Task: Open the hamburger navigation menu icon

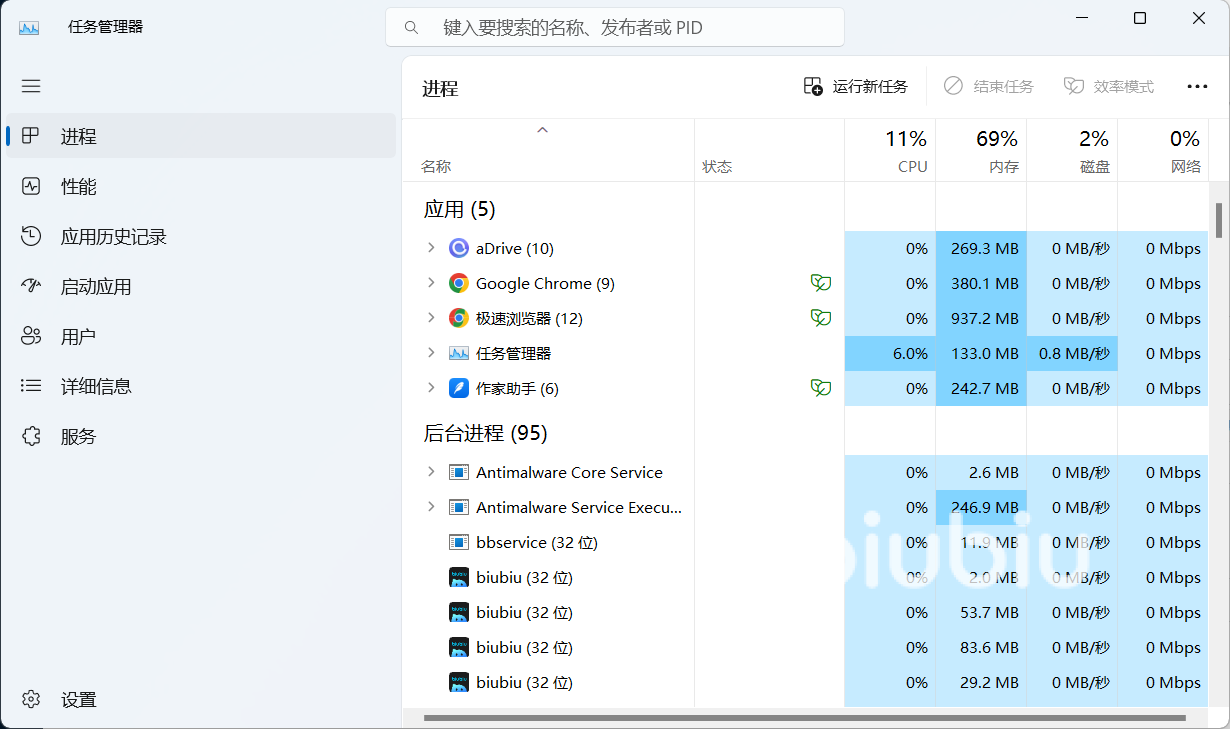Action: click(x=31, y=86)
